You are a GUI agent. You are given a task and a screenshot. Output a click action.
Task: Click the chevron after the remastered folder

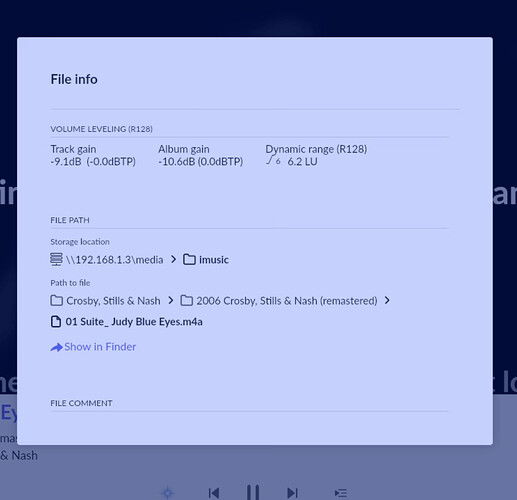387,301
